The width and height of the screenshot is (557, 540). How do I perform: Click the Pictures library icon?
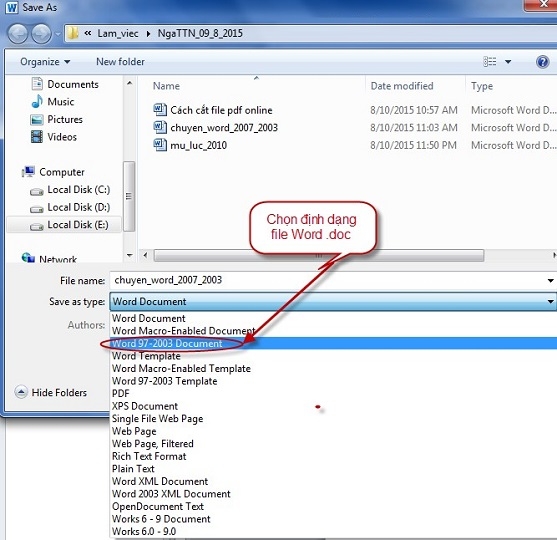(x=37, y=119)
